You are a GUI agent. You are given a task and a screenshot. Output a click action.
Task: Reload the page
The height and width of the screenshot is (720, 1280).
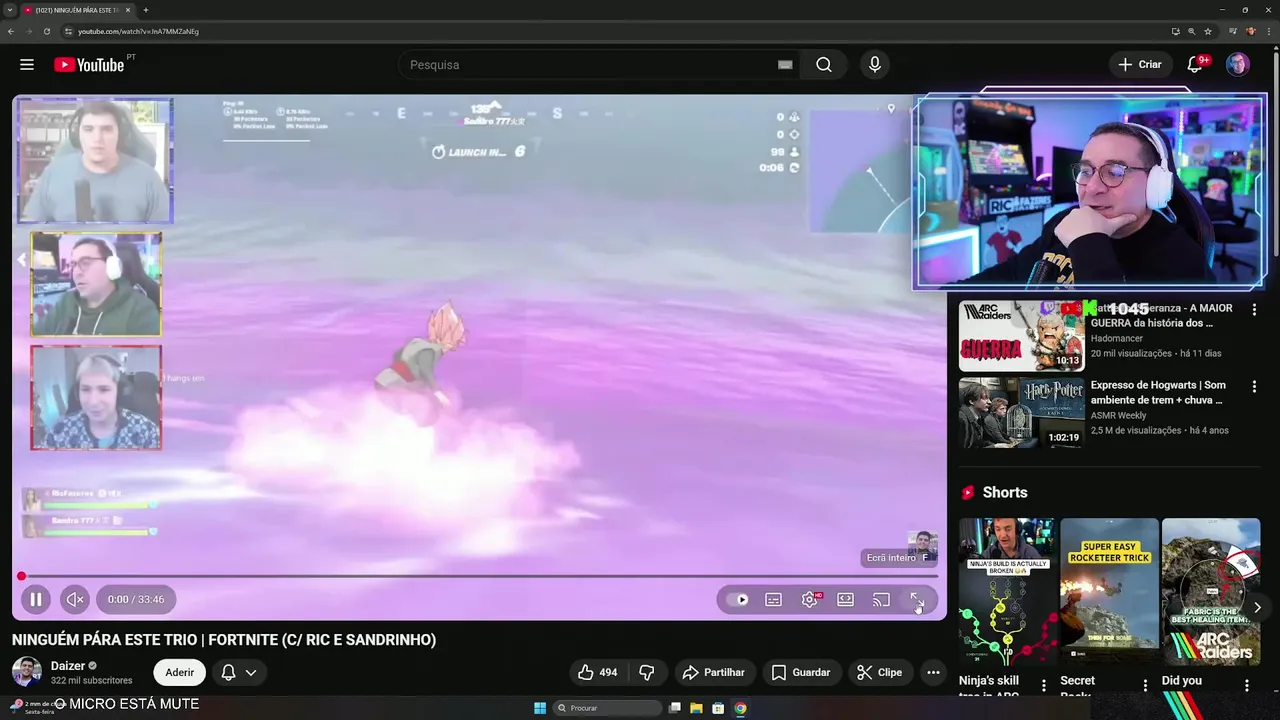click(x=46, y=31)
